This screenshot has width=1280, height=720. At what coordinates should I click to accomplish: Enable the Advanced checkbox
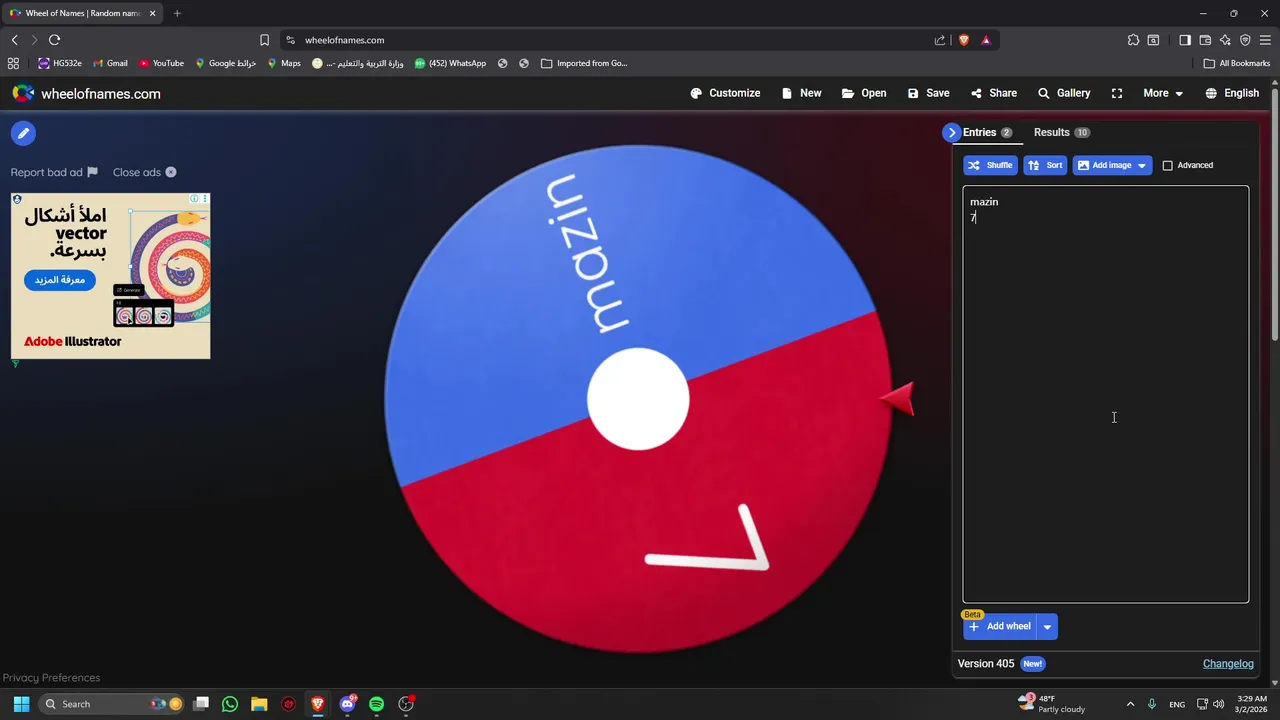coord(1167,165)
